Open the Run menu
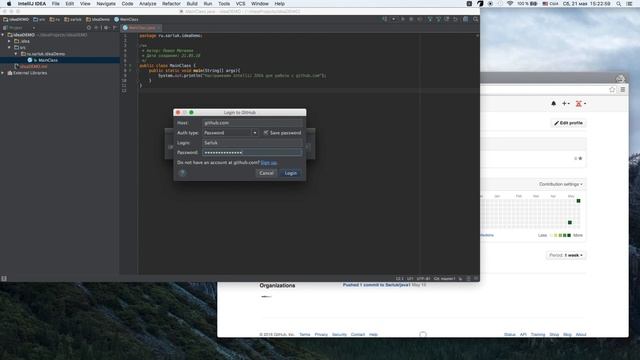The image size is (640, 360). 208,4
